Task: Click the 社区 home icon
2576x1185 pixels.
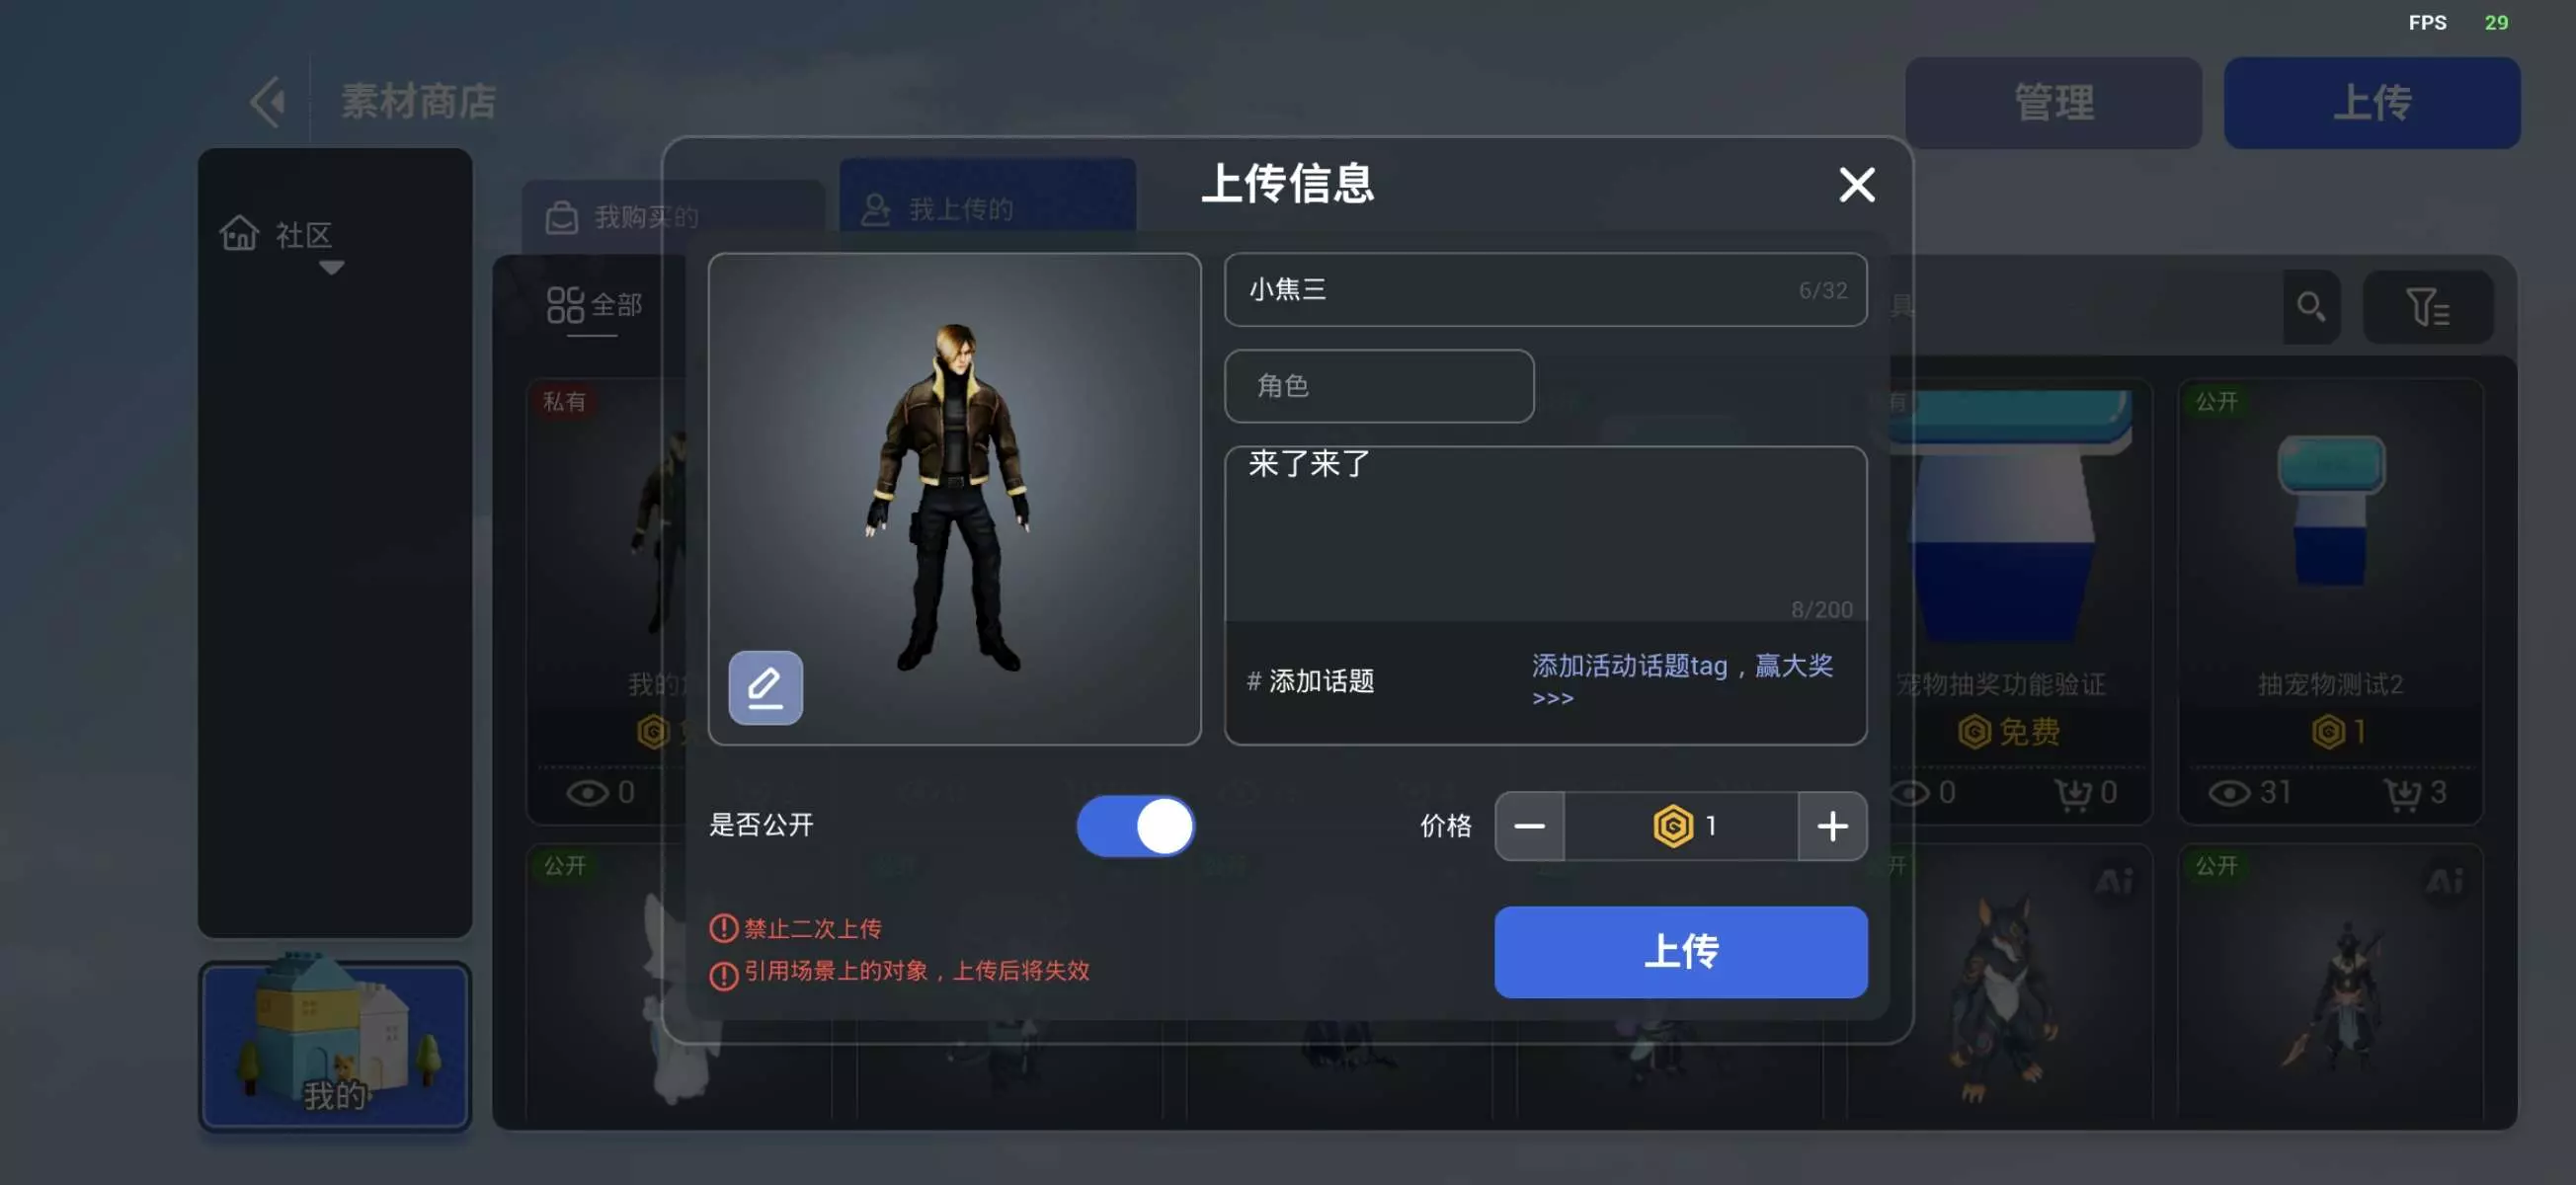Action: tap(239, 234)
